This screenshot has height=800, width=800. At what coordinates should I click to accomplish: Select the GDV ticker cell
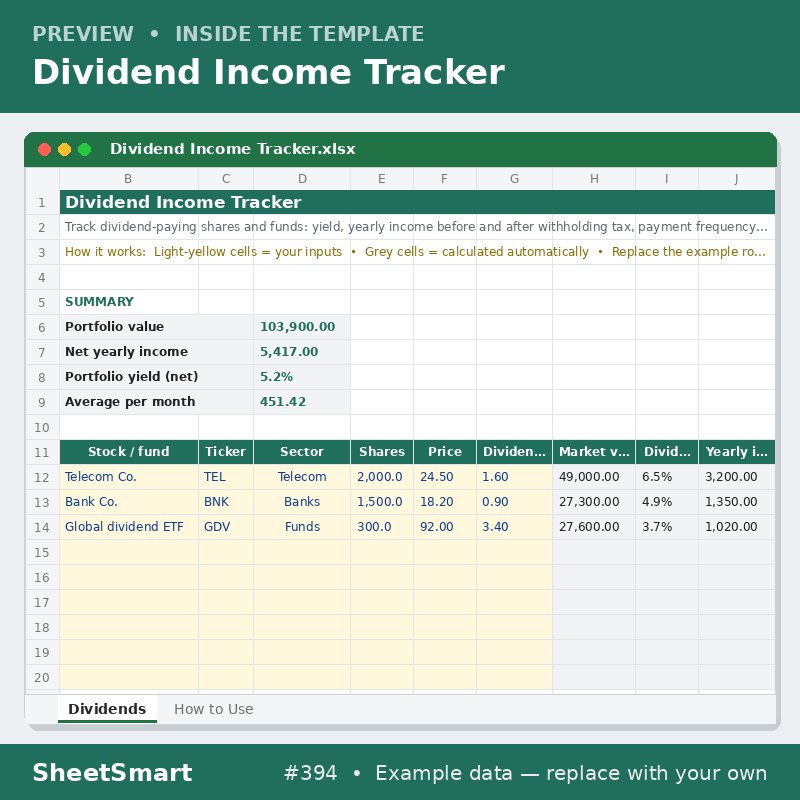tap(226, 527)
